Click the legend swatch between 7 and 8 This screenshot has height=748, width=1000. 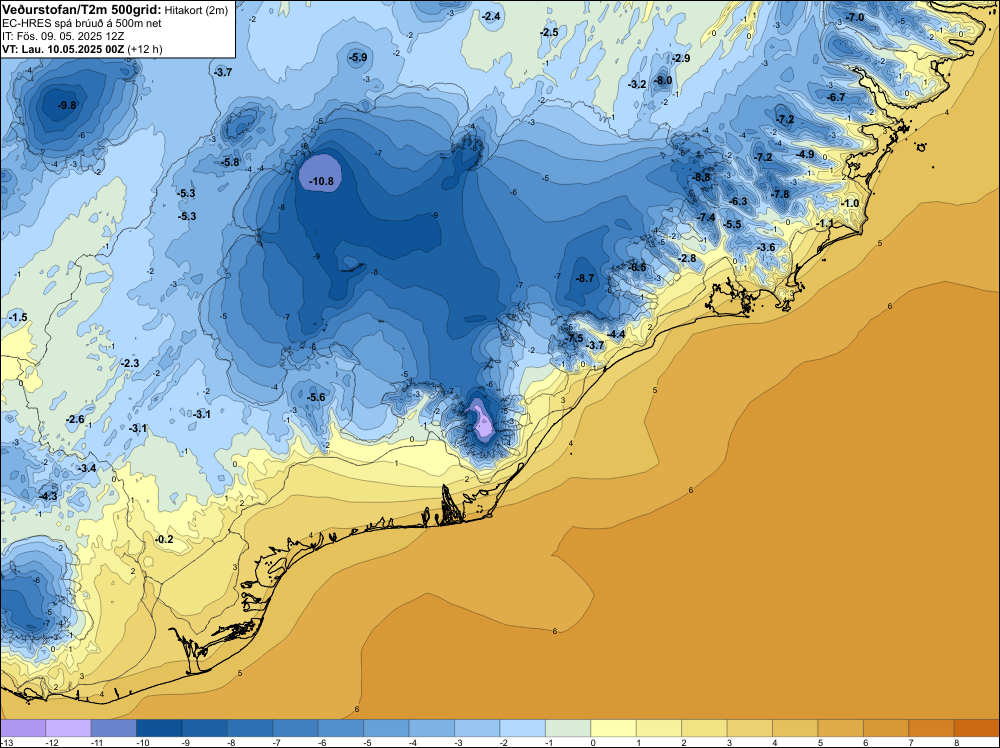(931, 728)
